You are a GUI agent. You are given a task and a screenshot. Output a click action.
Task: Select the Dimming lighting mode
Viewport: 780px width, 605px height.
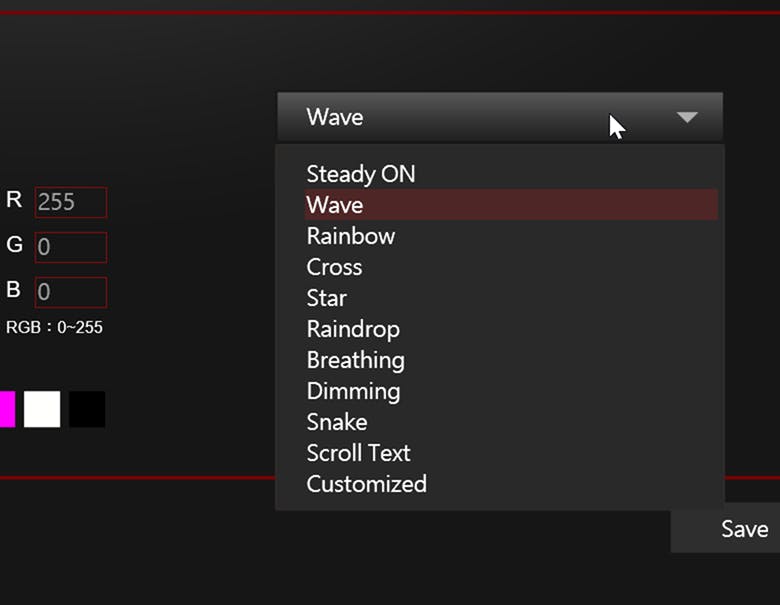[511, 391]
